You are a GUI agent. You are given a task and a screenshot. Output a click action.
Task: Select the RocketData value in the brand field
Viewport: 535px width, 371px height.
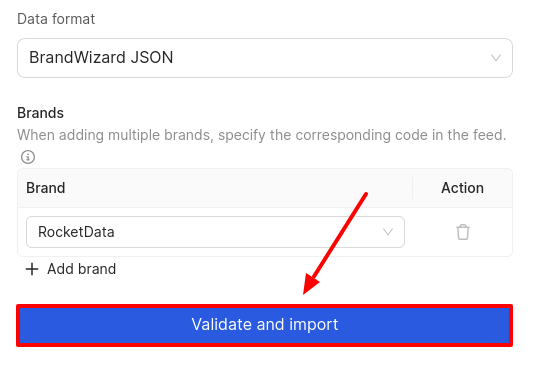(x=76, y=232)
